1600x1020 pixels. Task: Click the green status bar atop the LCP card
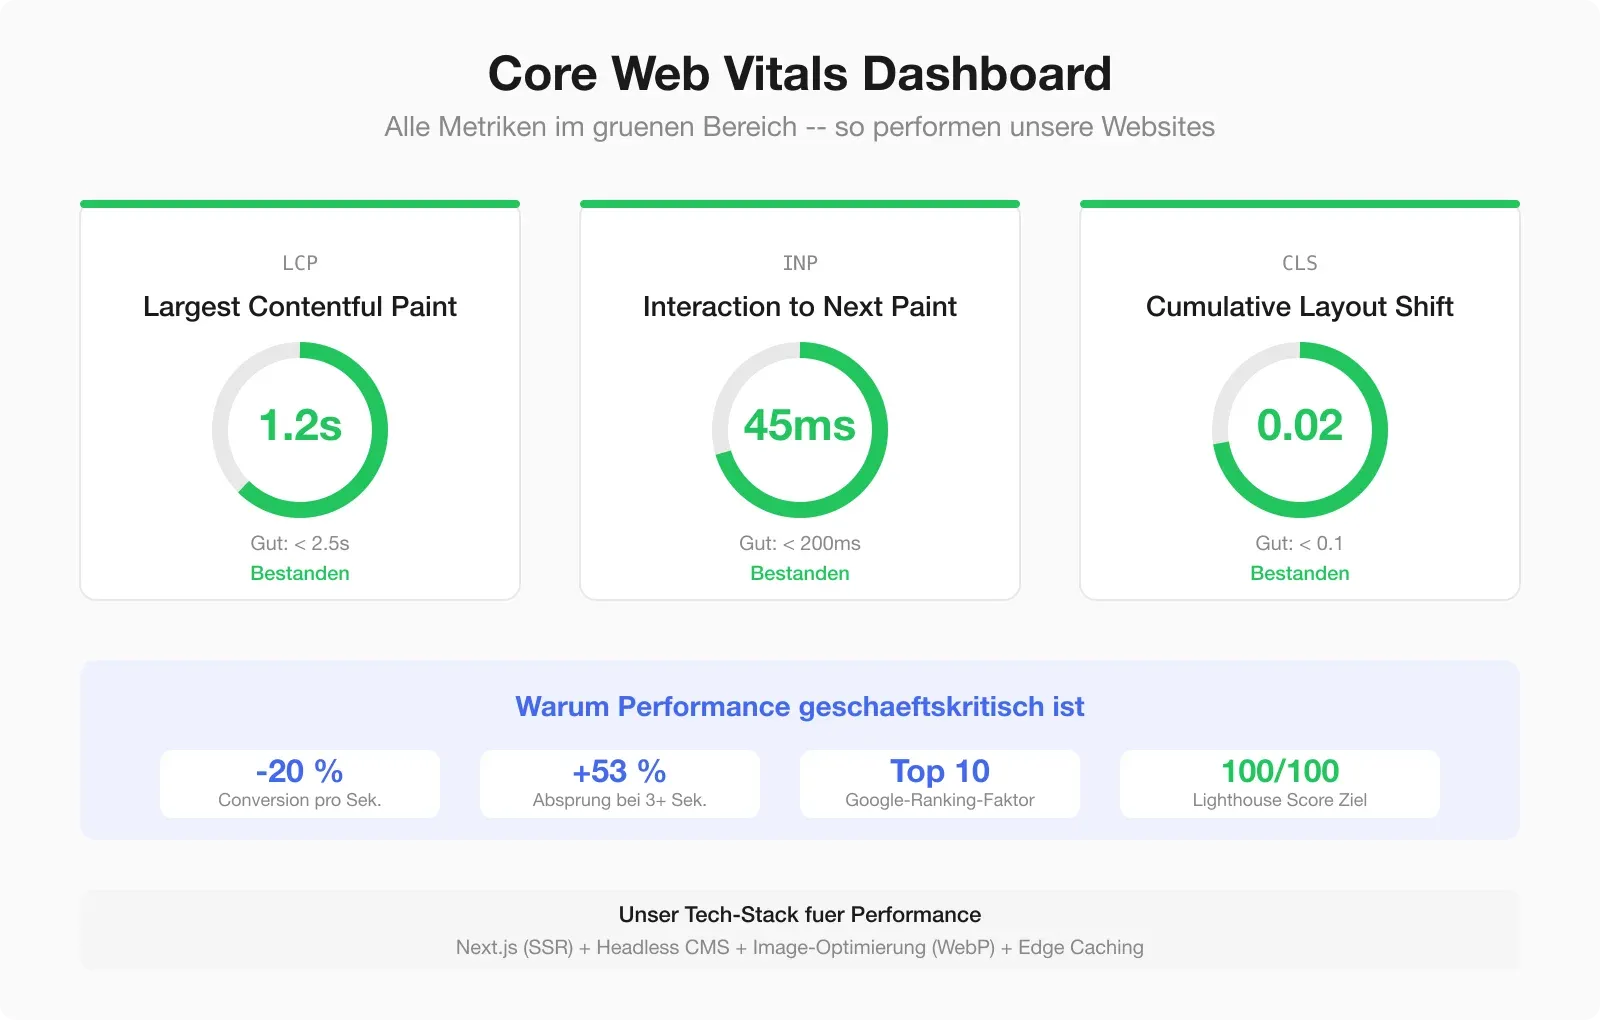(300, 202)
